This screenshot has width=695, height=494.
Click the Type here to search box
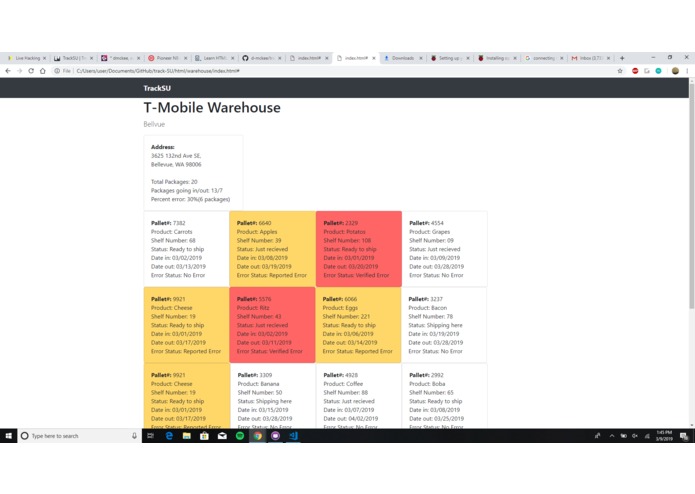pos(80,436)
